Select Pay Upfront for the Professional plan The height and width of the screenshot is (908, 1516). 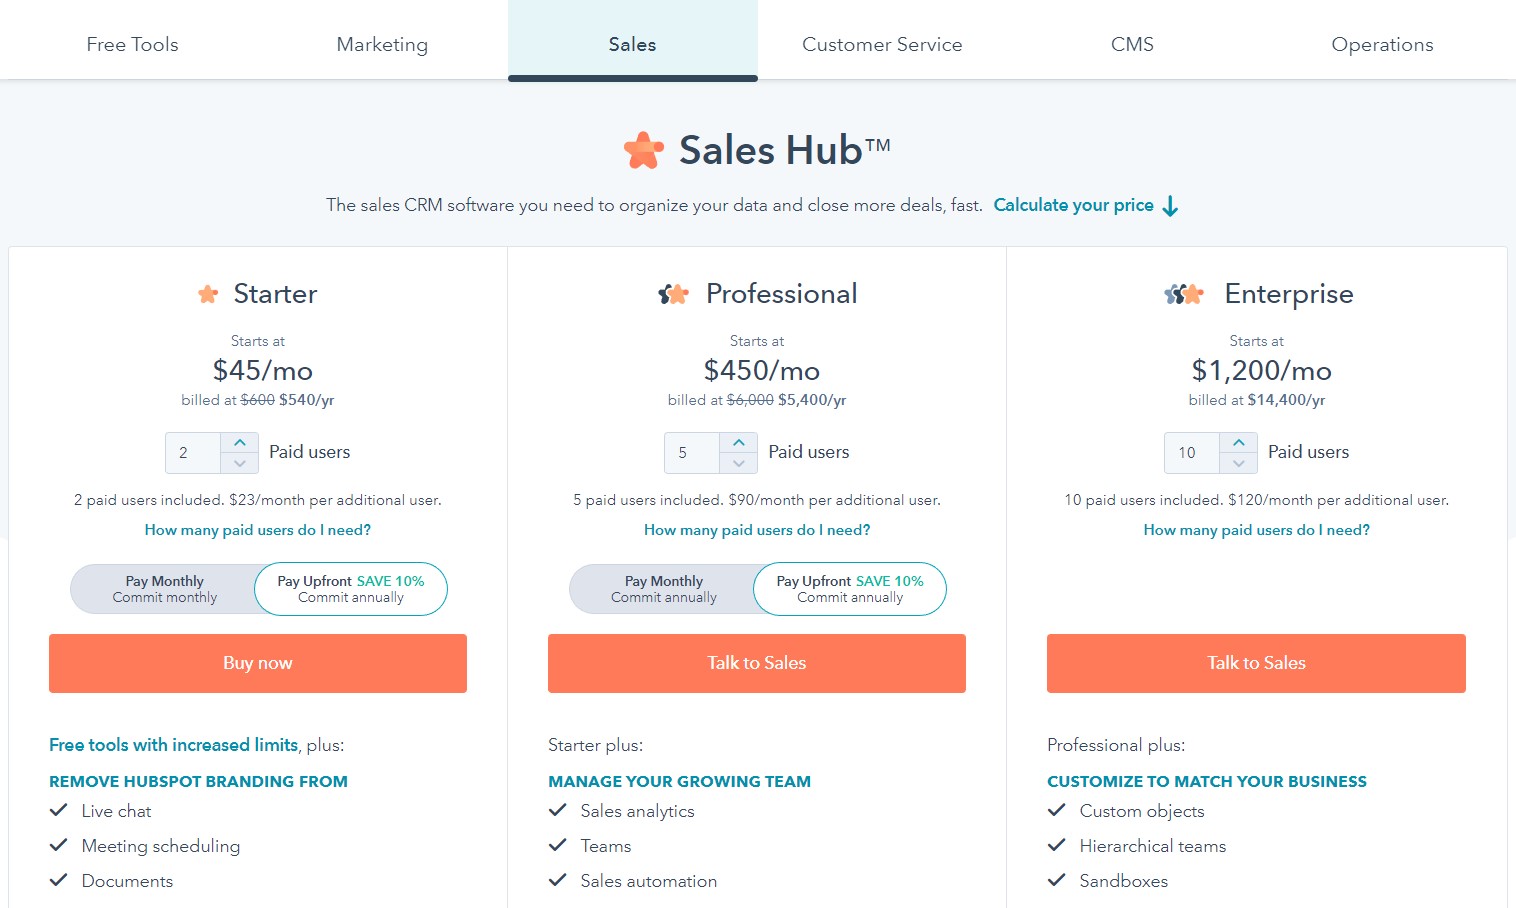tap(850, 589)
